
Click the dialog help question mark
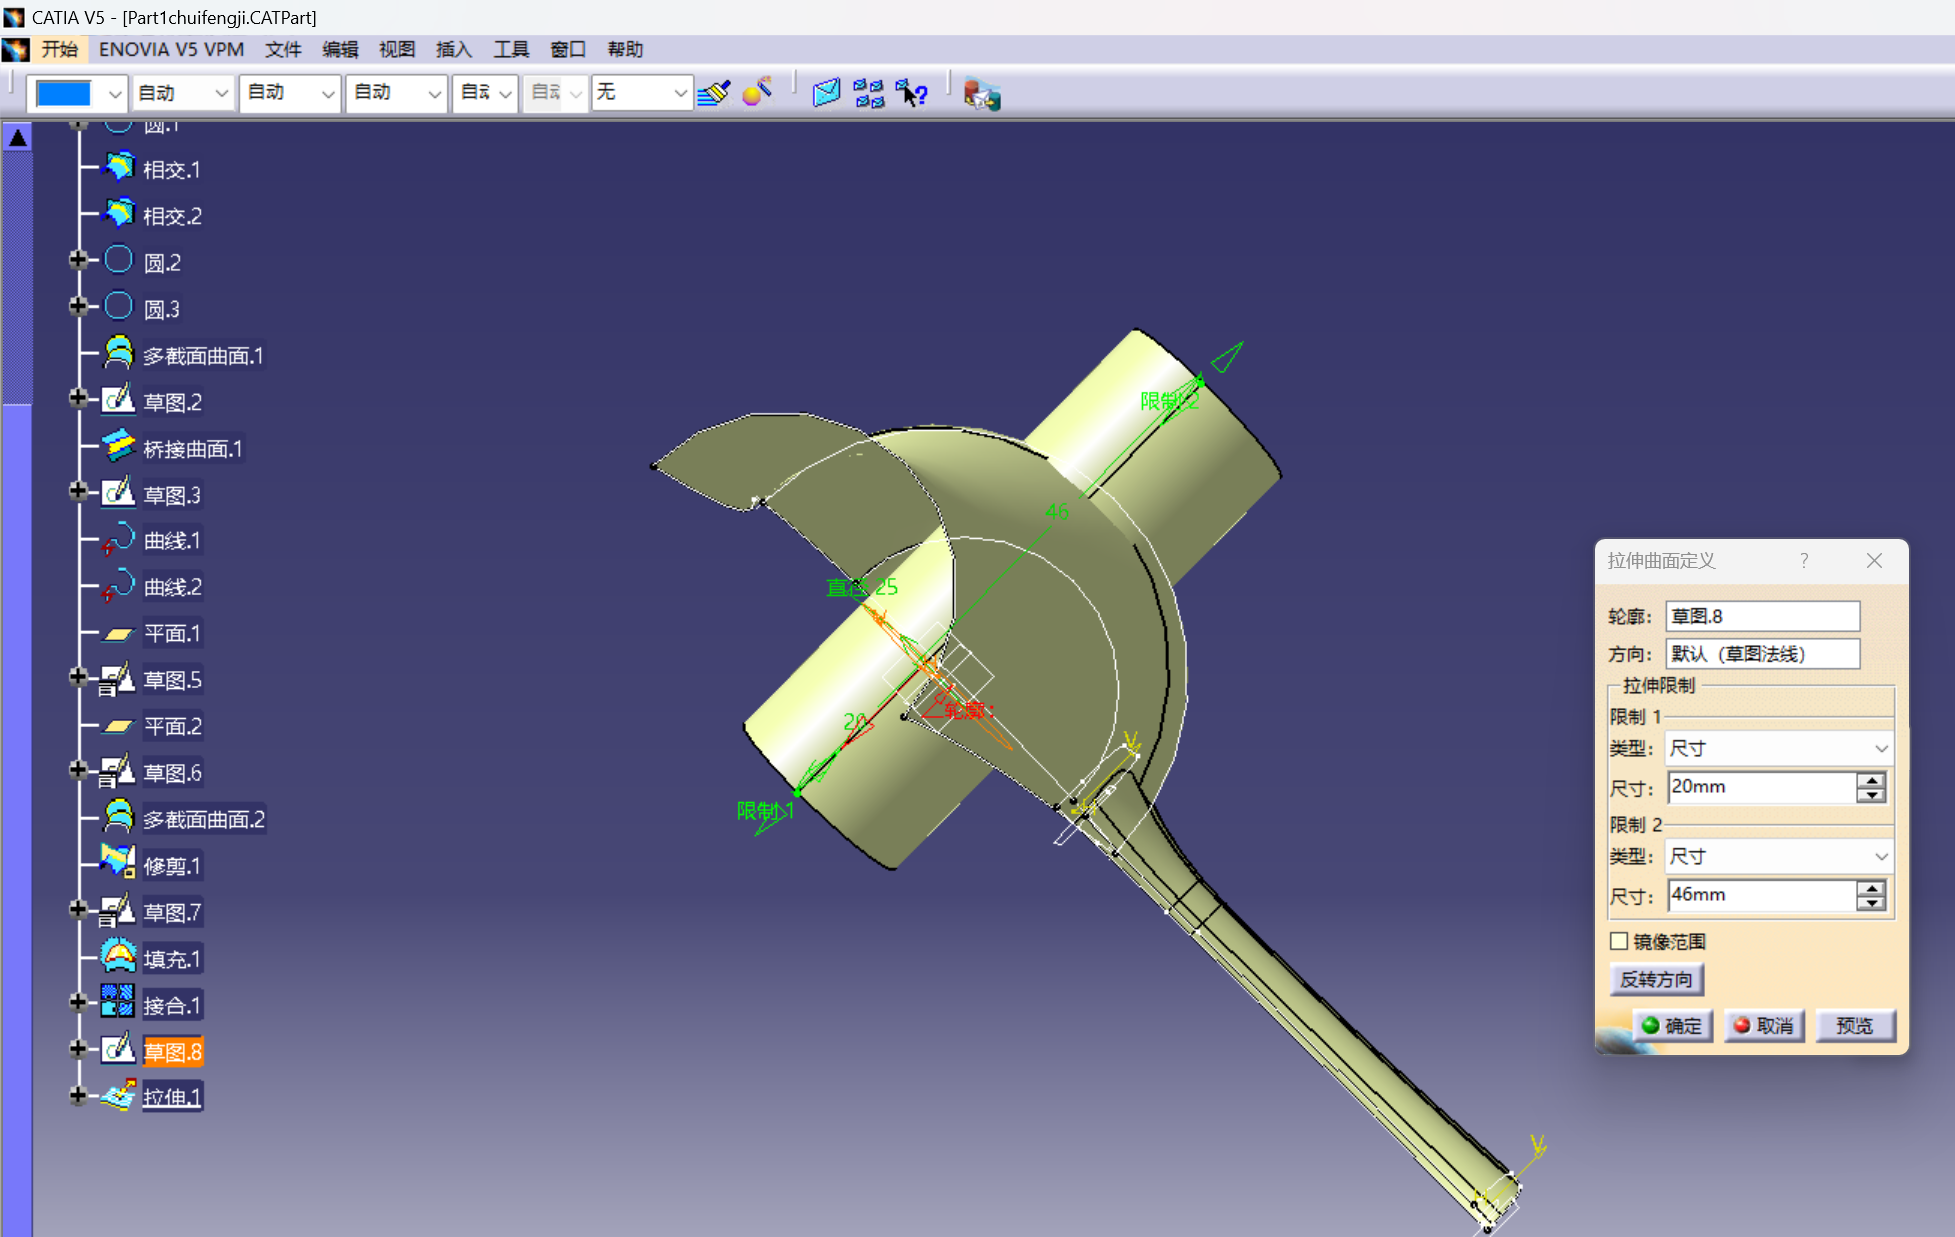(1804, 560)
